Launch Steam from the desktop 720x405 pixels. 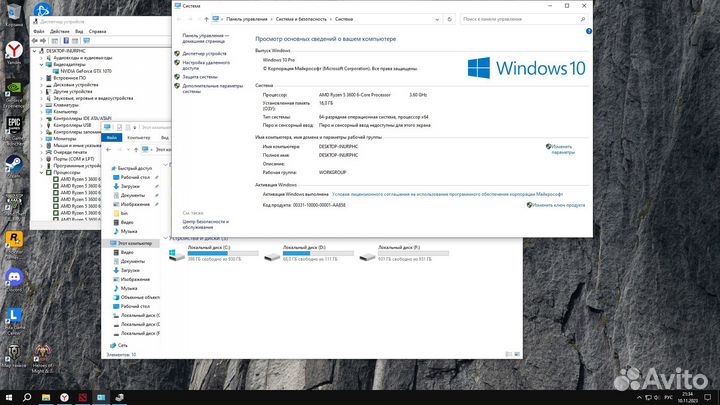pyautogui.click(x=14, y=166)
